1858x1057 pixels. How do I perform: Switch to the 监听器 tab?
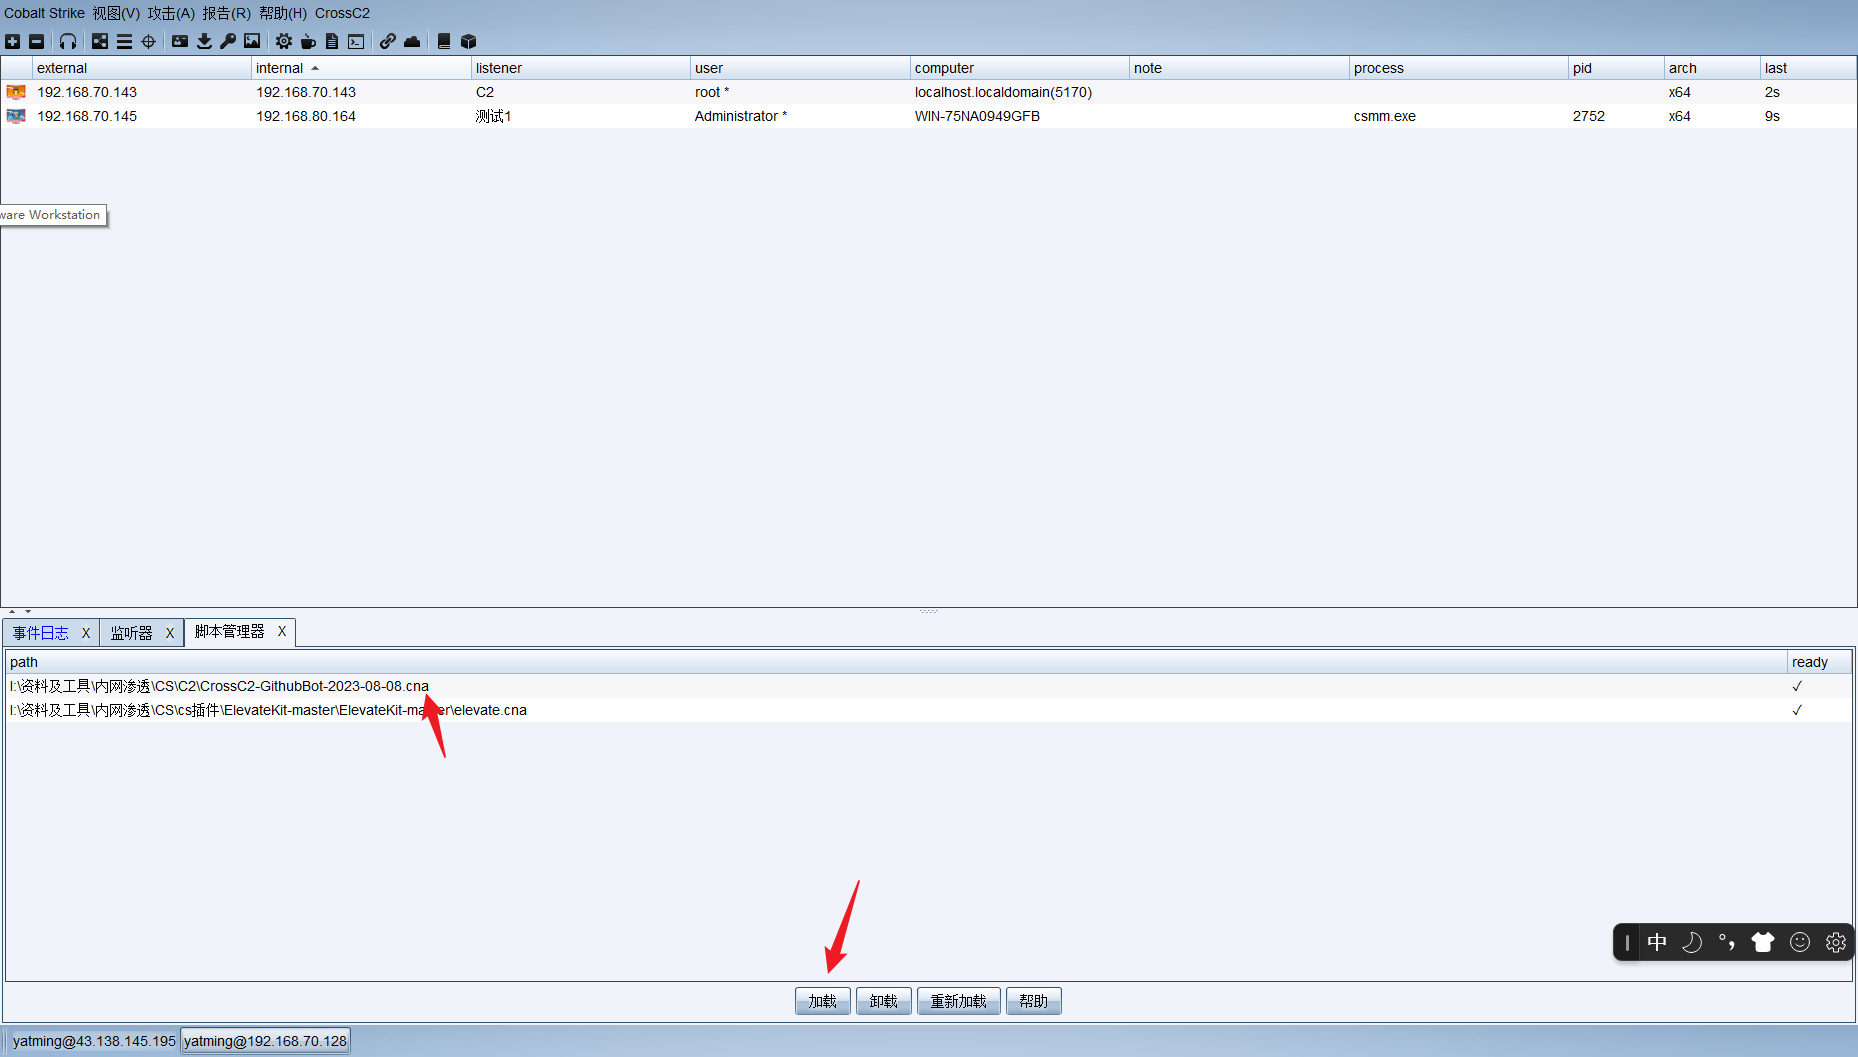pyautogui.click(x=132, y=633)
